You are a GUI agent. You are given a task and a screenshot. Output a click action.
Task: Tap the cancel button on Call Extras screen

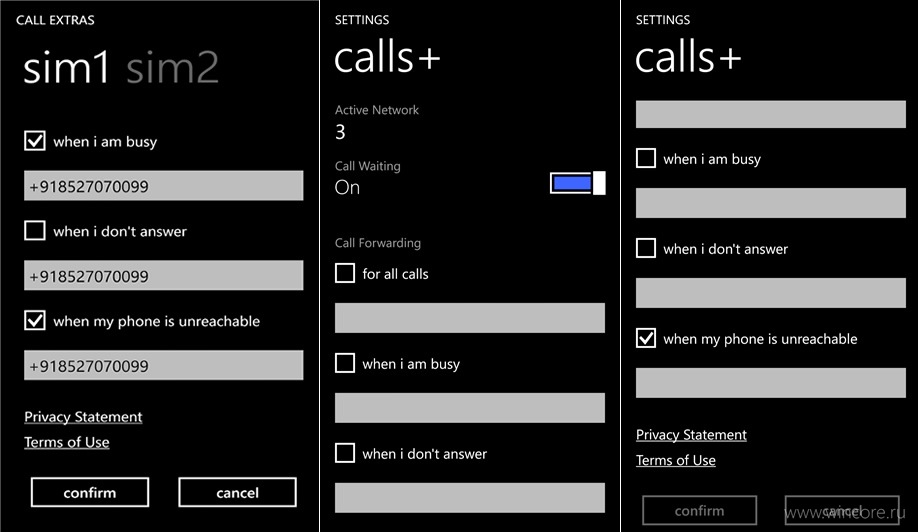pyautogui.click(x=237, y=492)
